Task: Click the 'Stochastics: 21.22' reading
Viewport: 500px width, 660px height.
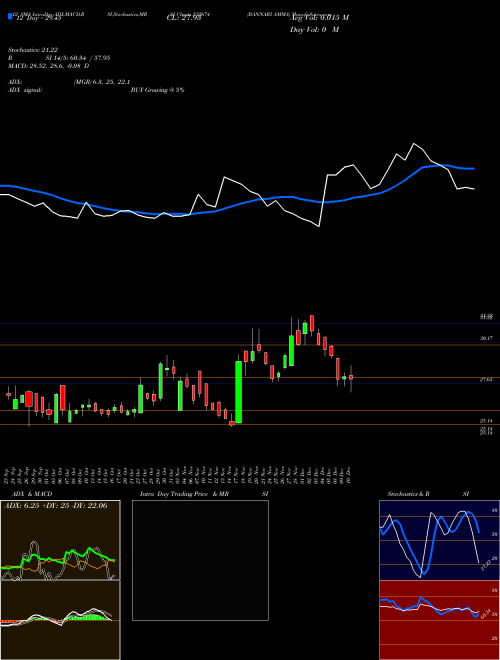Action: tap(32, 50)
